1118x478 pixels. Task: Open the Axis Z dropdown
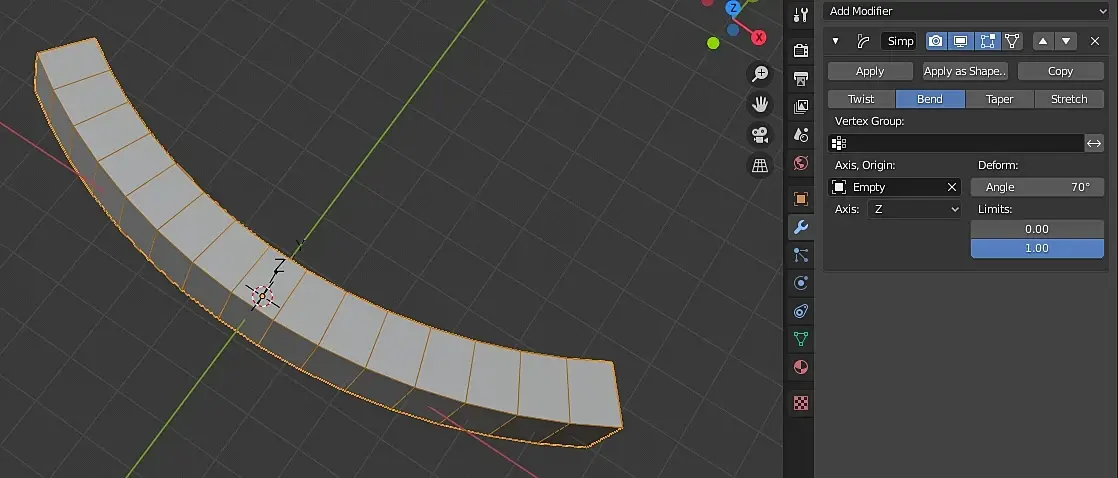click(x=914, y=209)
